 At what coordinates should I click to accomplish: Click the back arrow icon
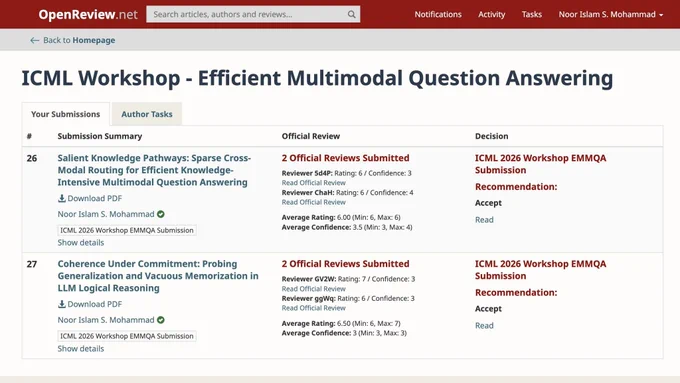[x=35, y=40]
